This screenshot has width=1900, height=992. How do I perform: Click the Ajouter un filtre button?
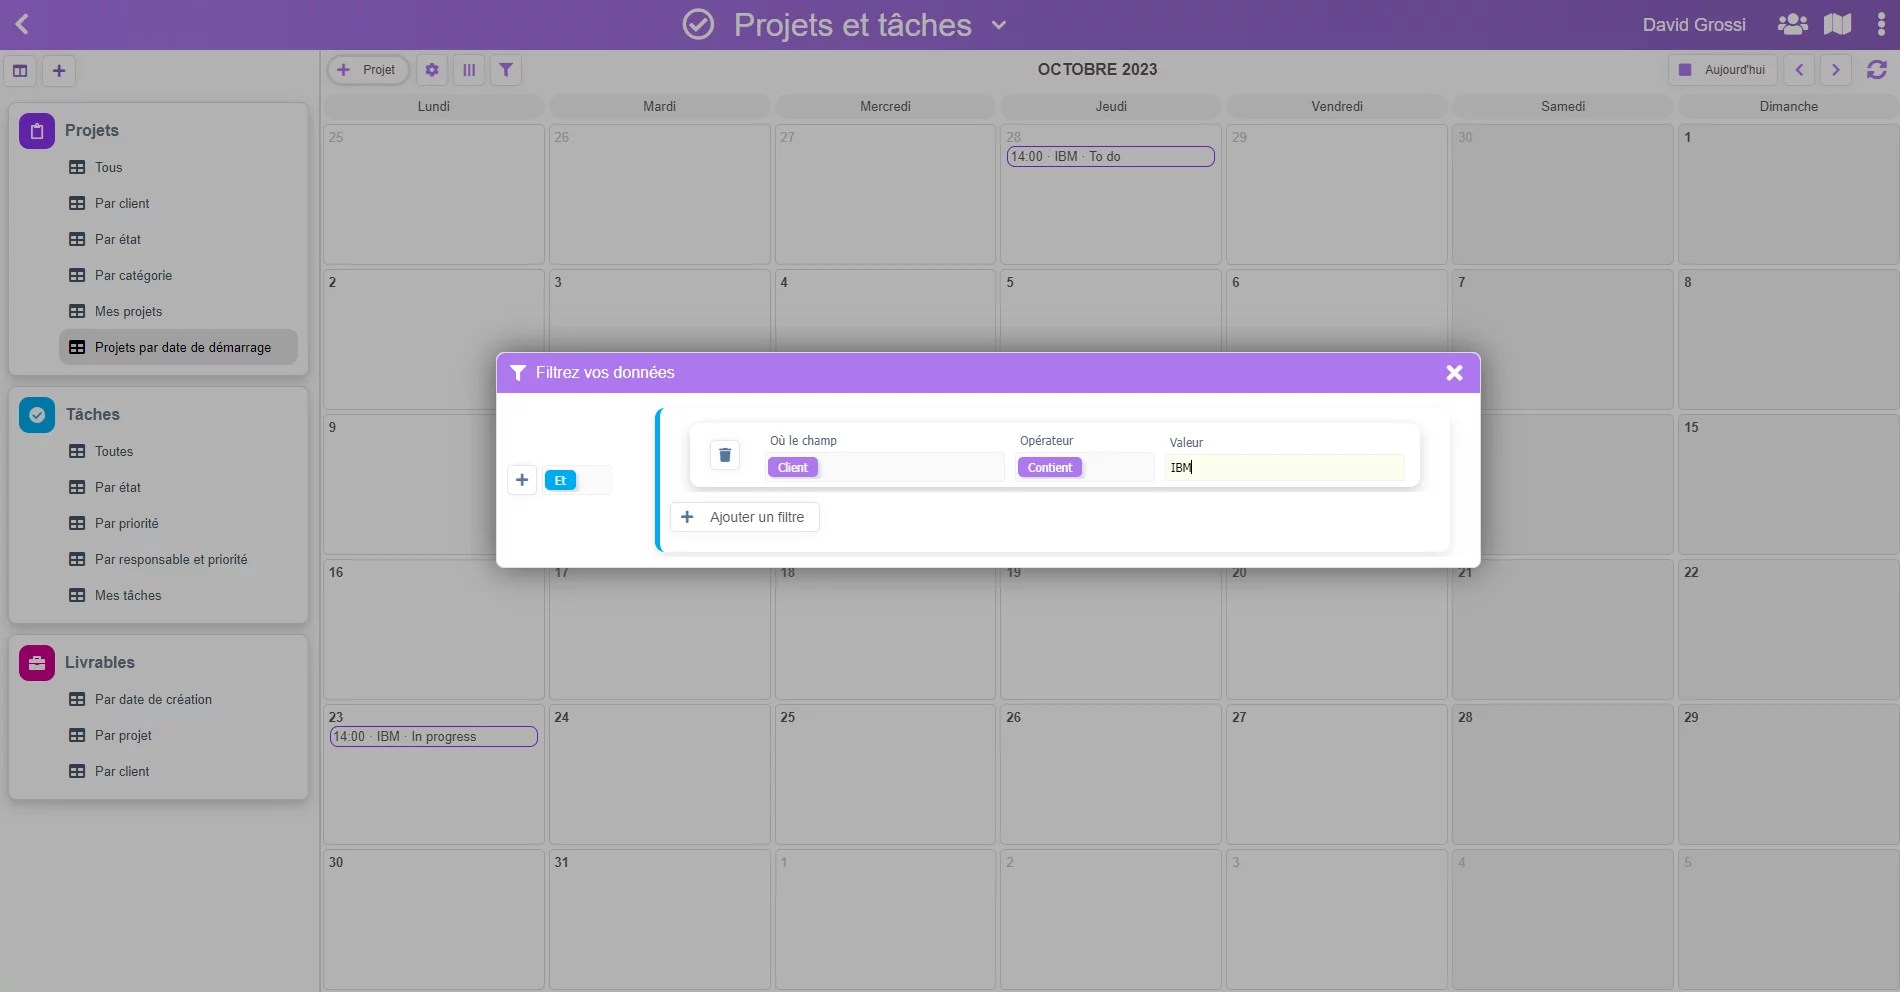coord(744,517)
